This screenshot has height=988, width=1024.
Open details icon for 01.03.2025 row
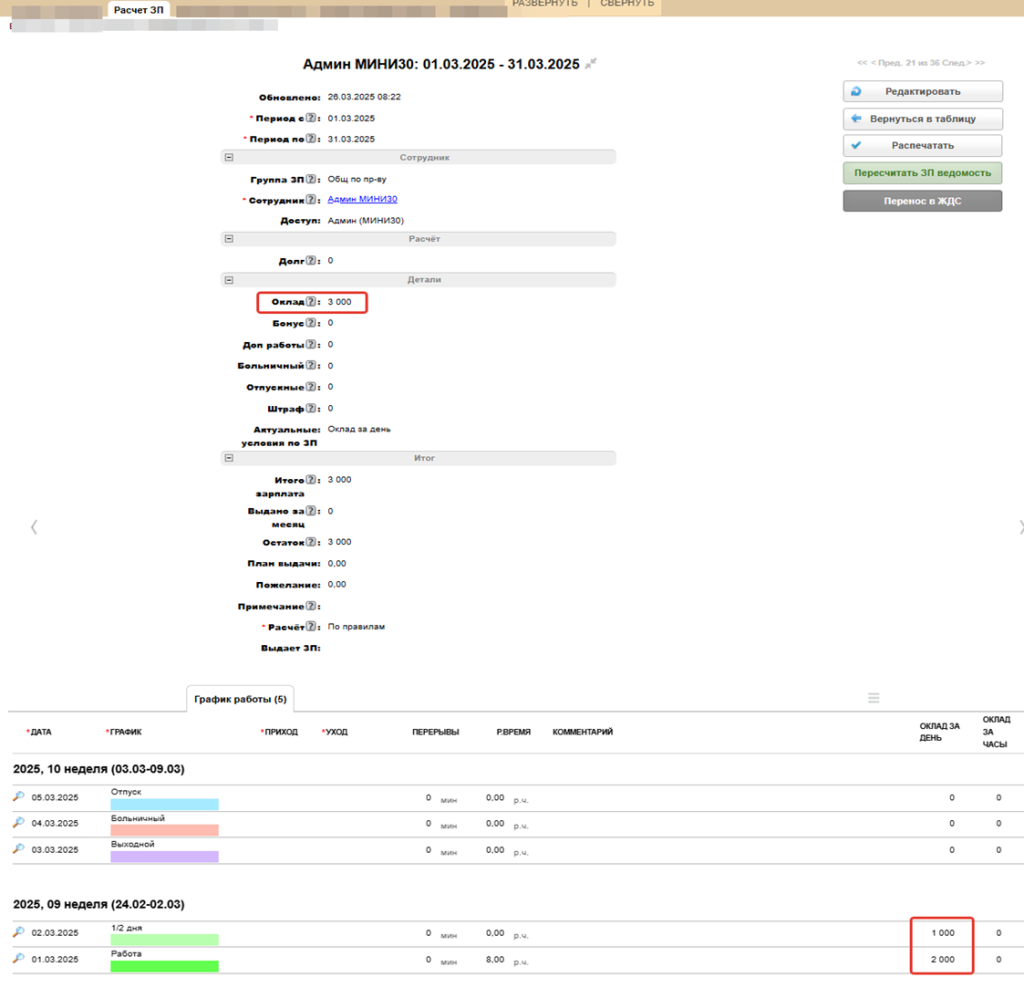18,960
